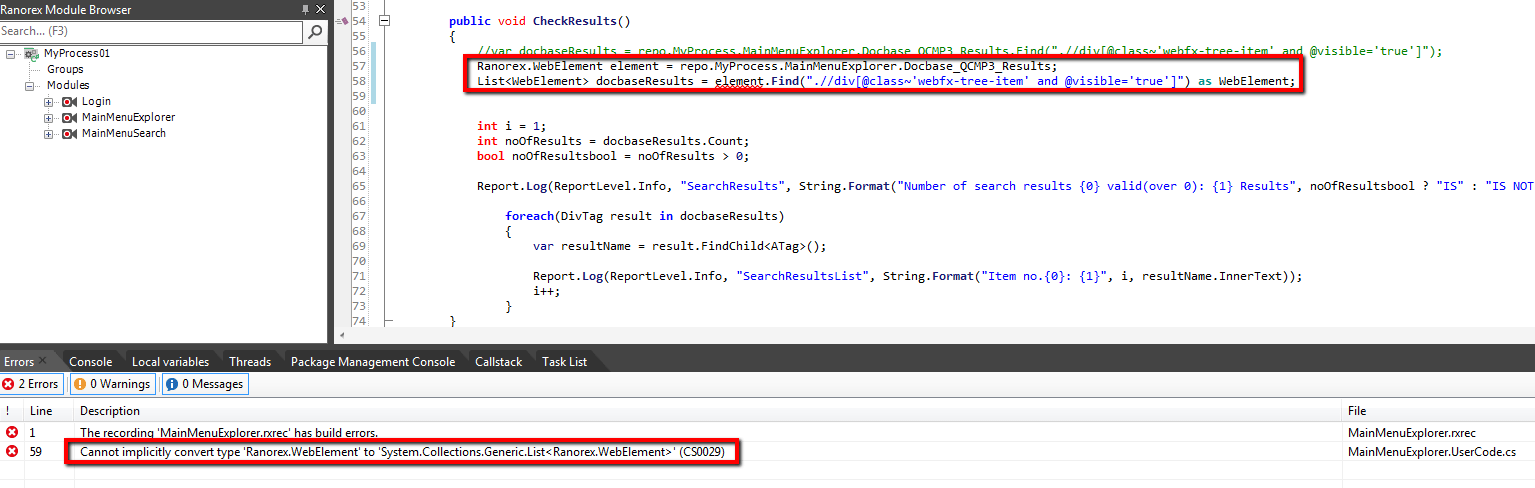
Task: Close the Errors tab
Action: pyautogui.click(x=43, y=362)
